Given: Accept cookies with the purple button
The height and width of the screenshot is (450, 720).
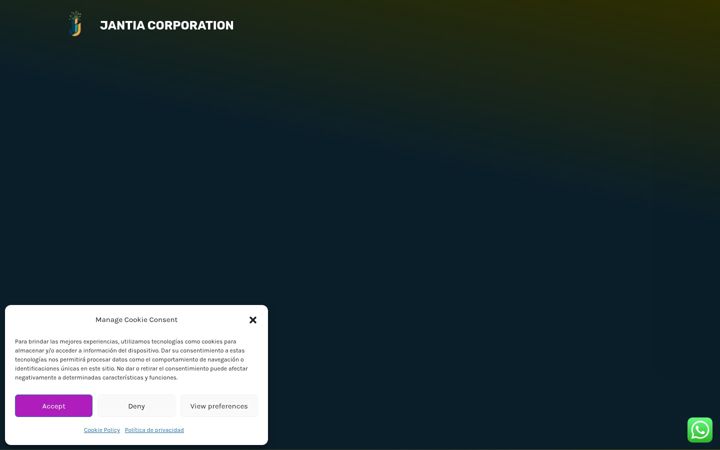Looking at the screenshot, I should click(54, 406).
